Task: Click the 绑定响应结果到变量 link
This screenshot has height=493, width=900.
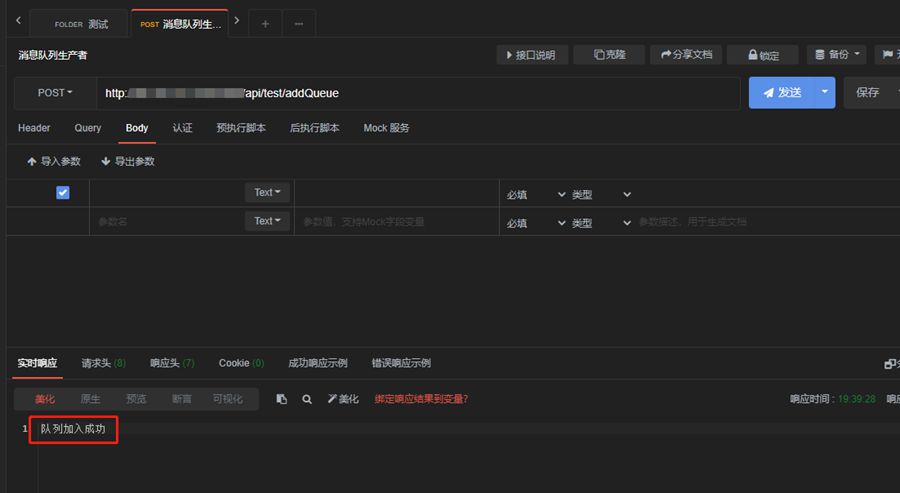Action: (421, 399)
